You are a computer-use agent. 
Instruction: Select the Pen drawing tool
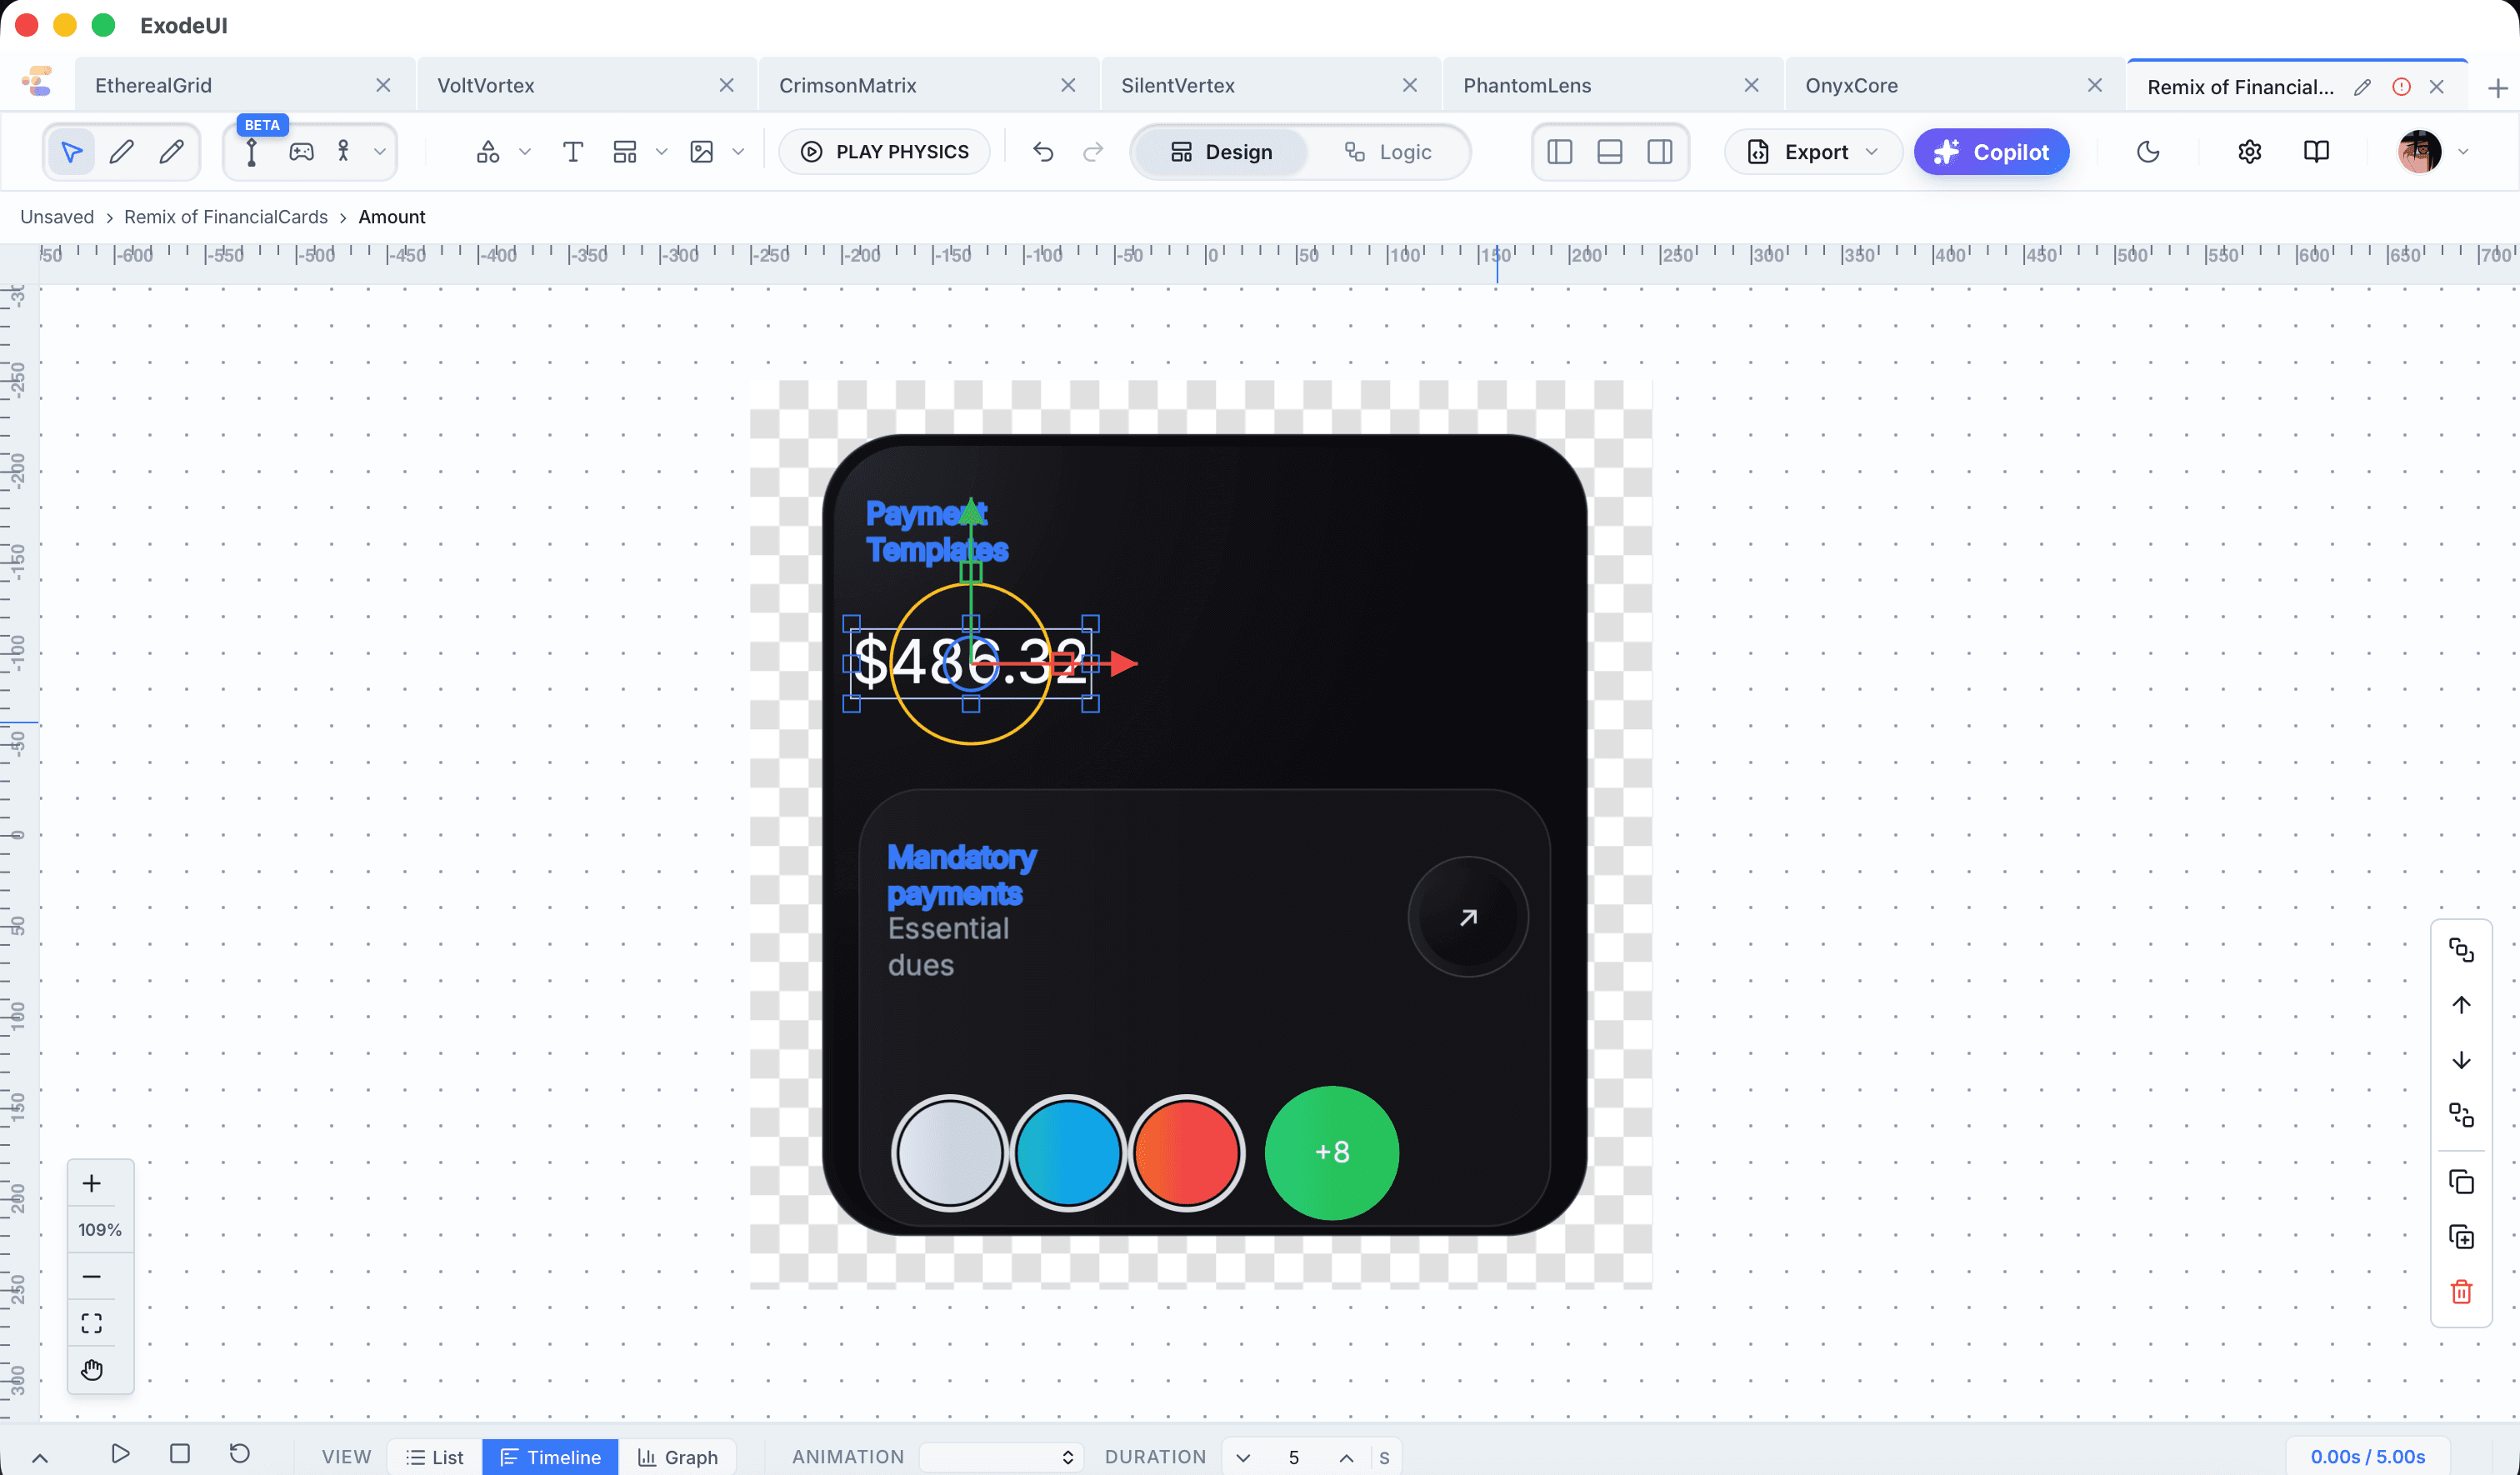[121, 151]
